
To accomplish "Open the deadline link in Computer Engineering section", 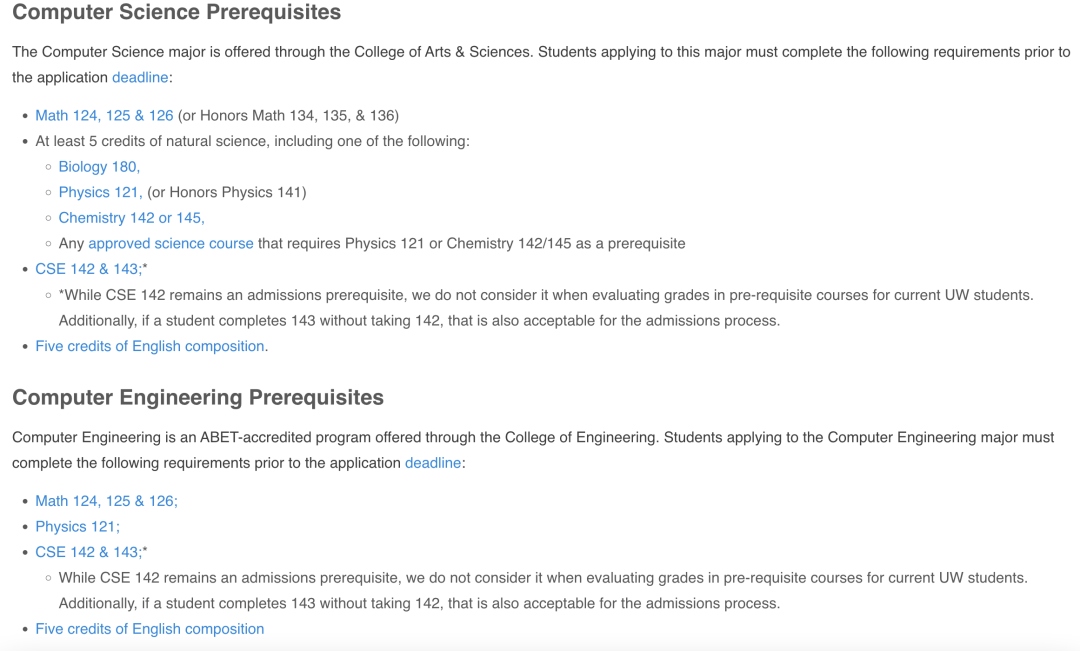I will (433, 463).
